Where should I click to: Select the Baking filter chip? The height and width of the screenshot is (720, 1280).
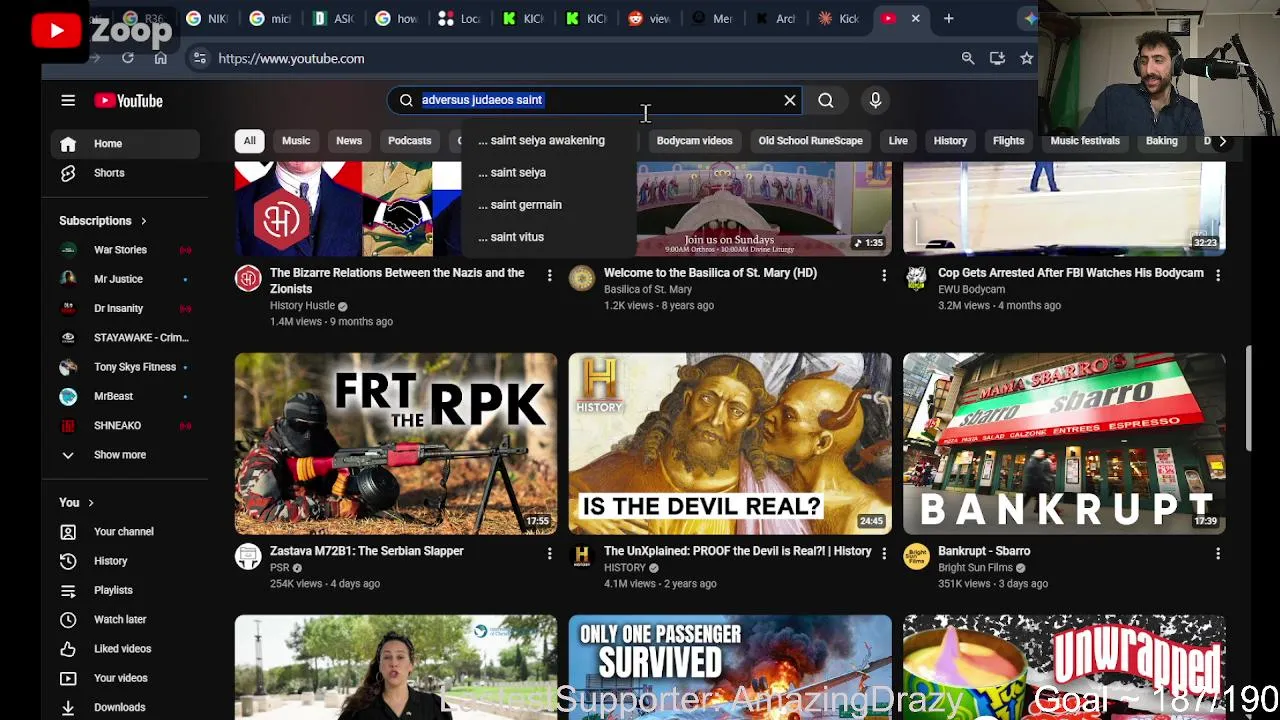pyautogui.click(x=1161, y=141)
